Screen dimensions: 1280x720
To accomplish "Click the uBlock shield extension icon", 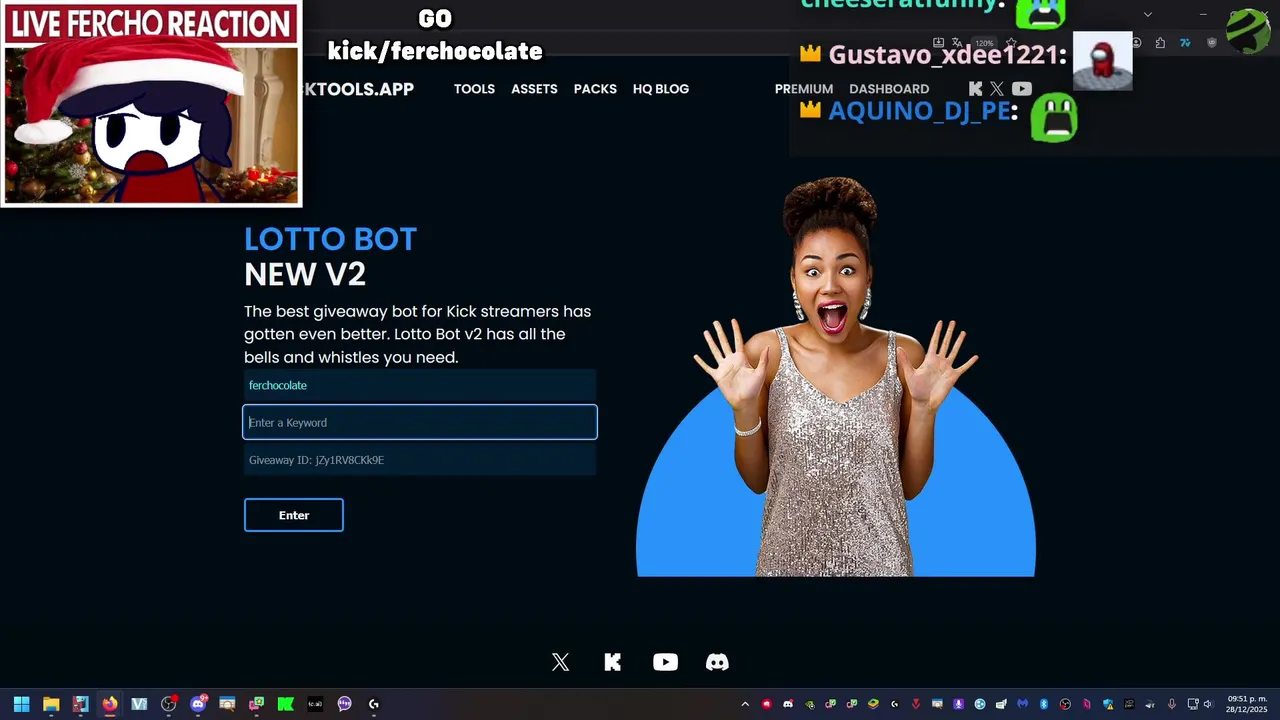I will click(1212, 43).
